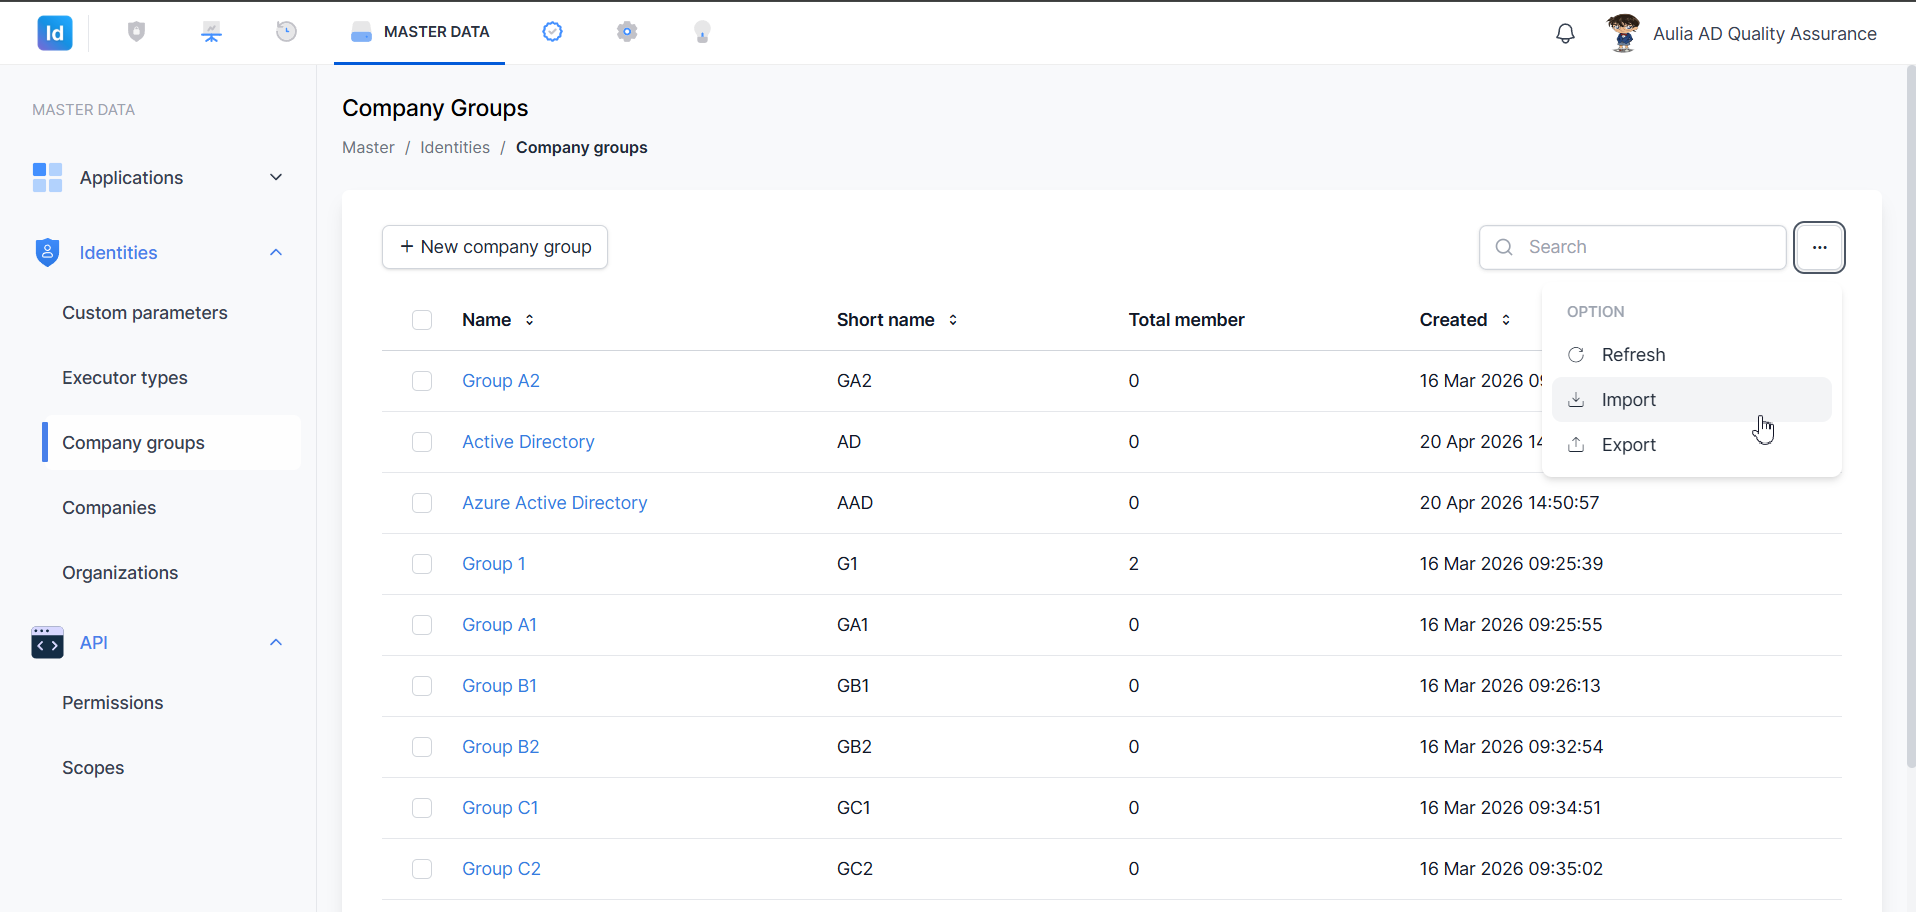The width and height of the screenshot is (1916, 912).
Task: Open the Group A2 link
Action: click(501, 381)
